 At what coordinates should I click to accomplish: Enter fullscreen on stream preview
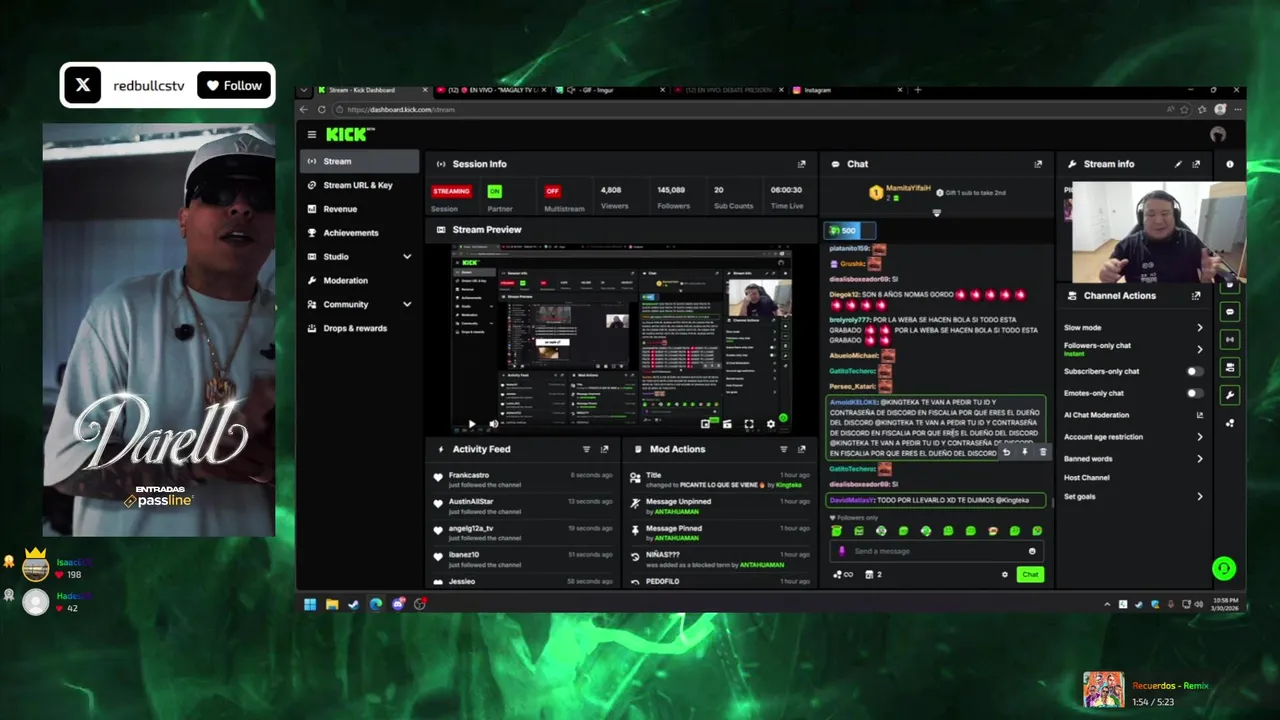pyautogui.click(x=749, y=424)
